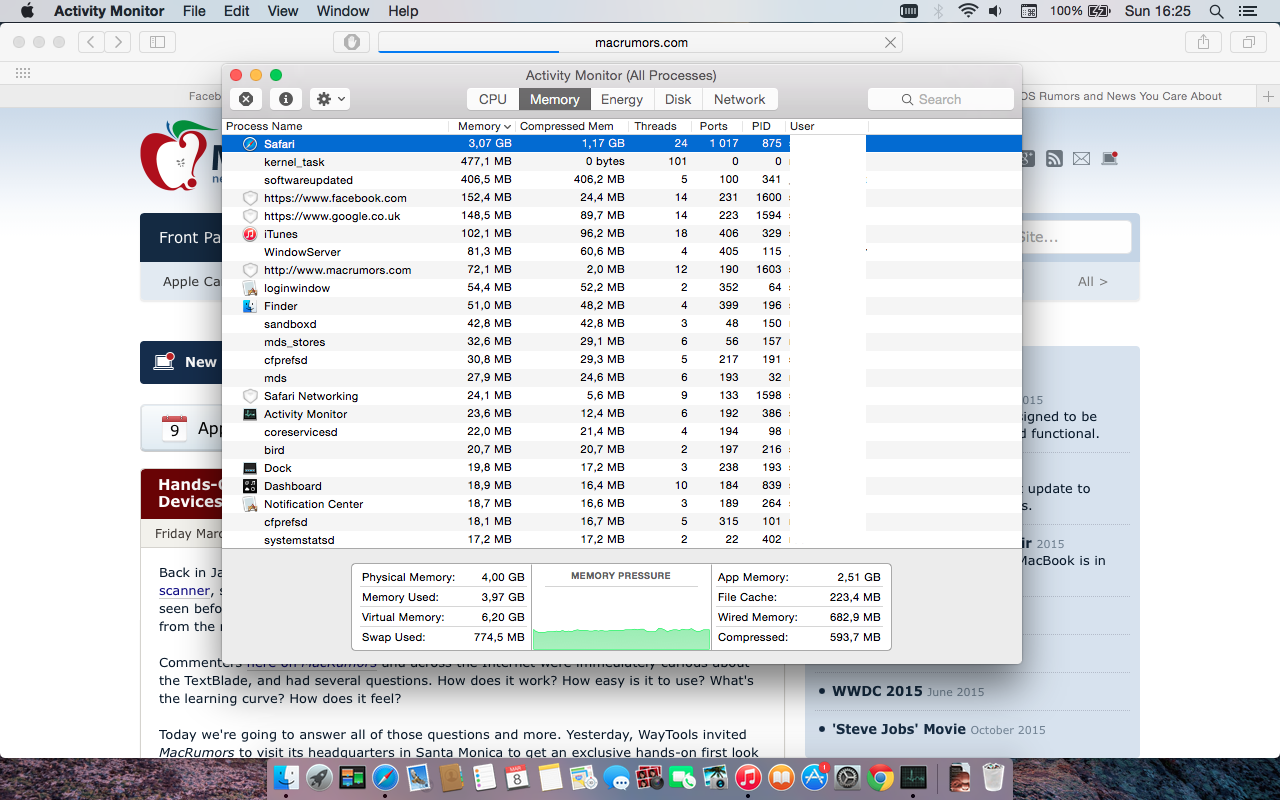Go back in the Safari window
Viewport: 1280px width, 800px height.
pos(91,42)
